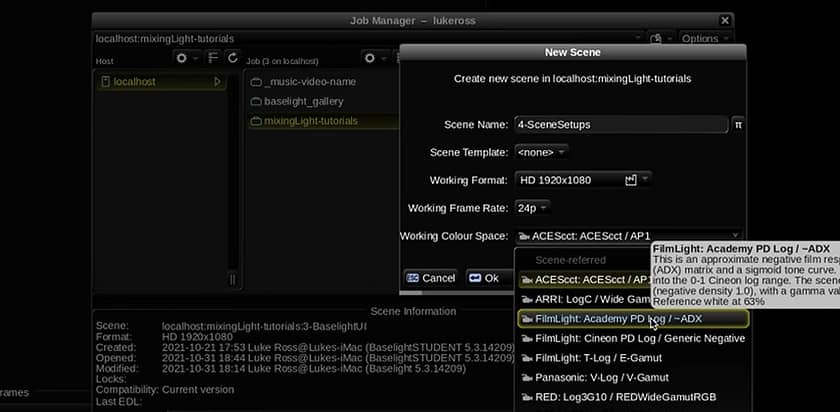
Task: Click Compatibility value Current version
Action: click(x=198, y=389)
